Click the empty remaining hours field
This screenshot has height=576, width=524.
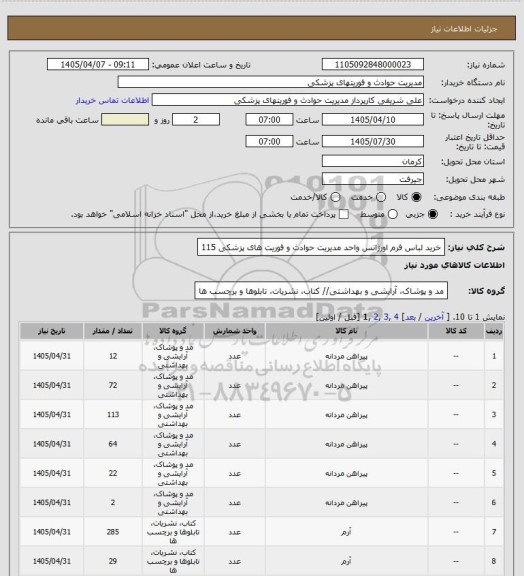[125, 120]
